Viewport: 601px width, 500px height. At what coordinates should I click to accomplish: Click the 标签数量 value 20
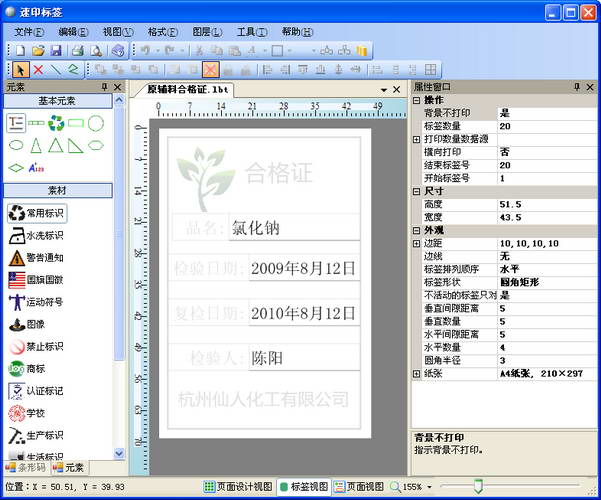(x=547, y=126)
